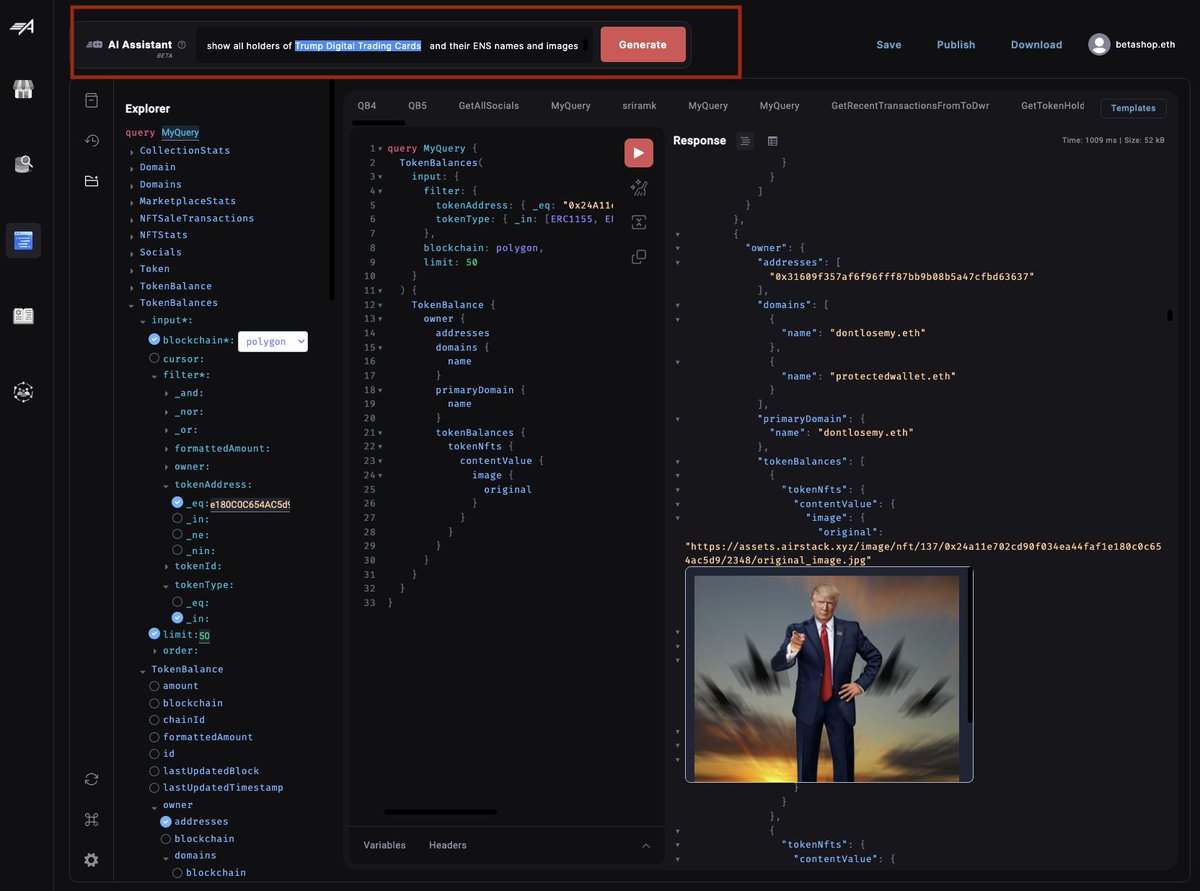Open the community group sidebar icon
This screenshot has width=1200, height=891.
point(23,392)
